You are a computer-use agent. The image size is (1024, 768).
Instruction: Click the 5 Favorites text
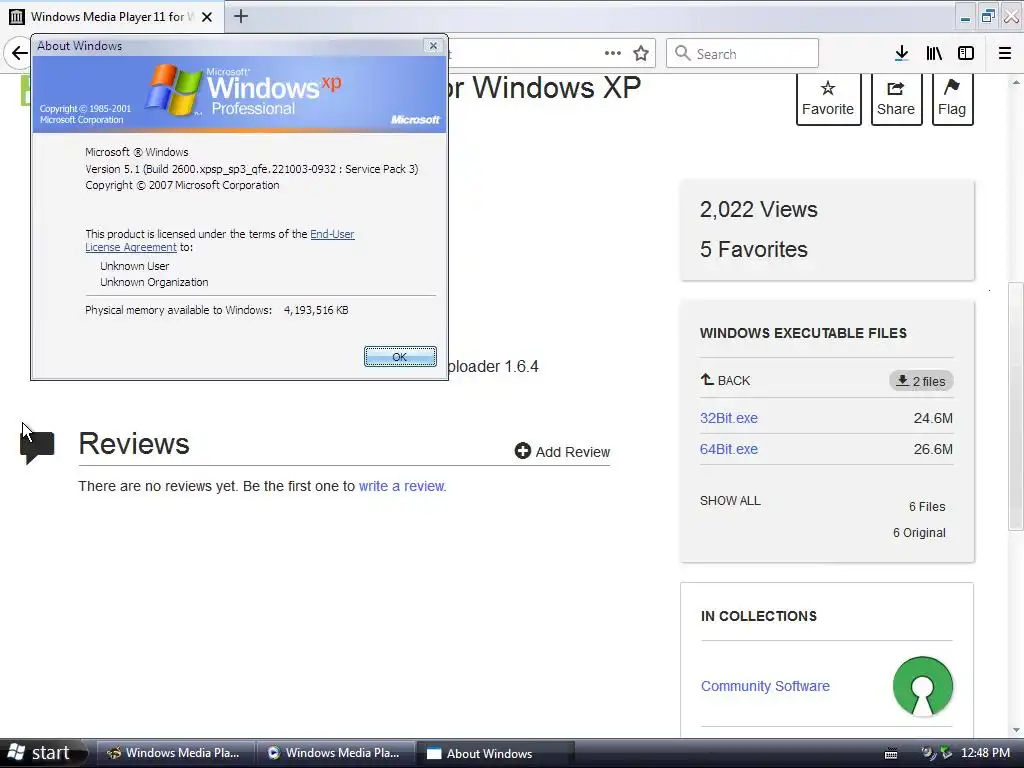click(x=754, y=249)
